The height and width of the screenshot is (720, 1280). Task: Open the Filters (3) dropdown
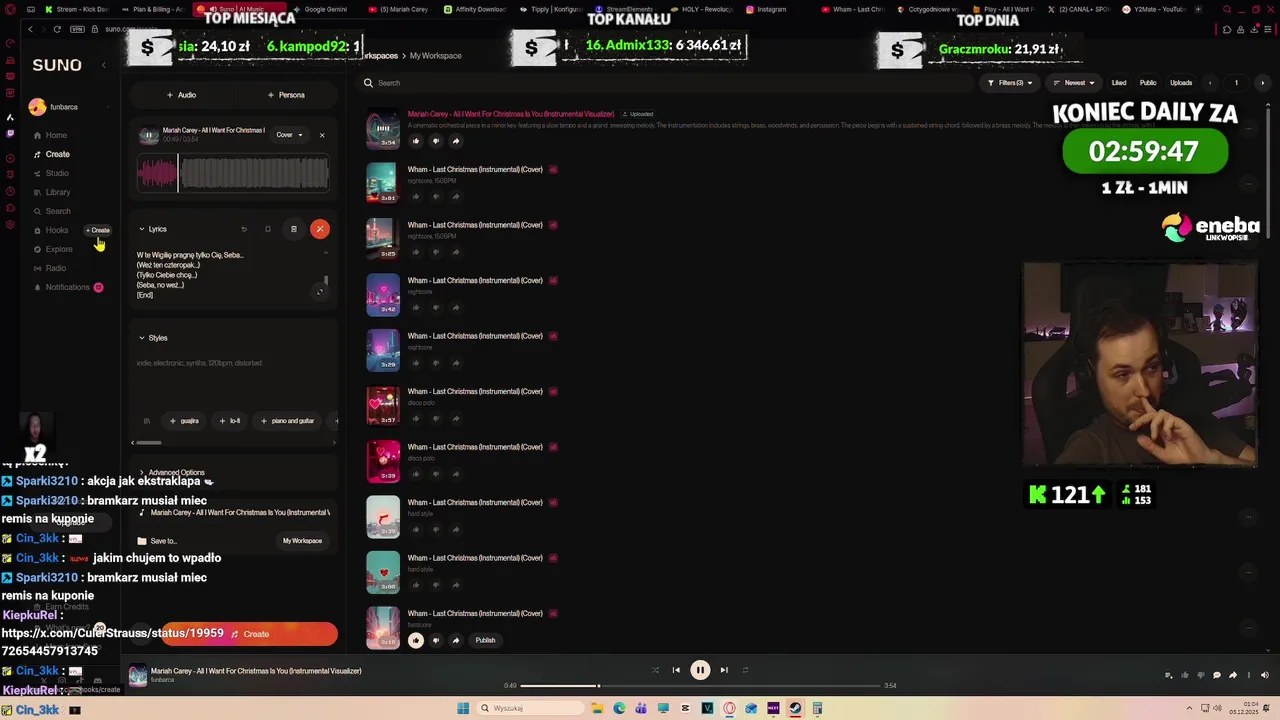(x=1010, y=83)
